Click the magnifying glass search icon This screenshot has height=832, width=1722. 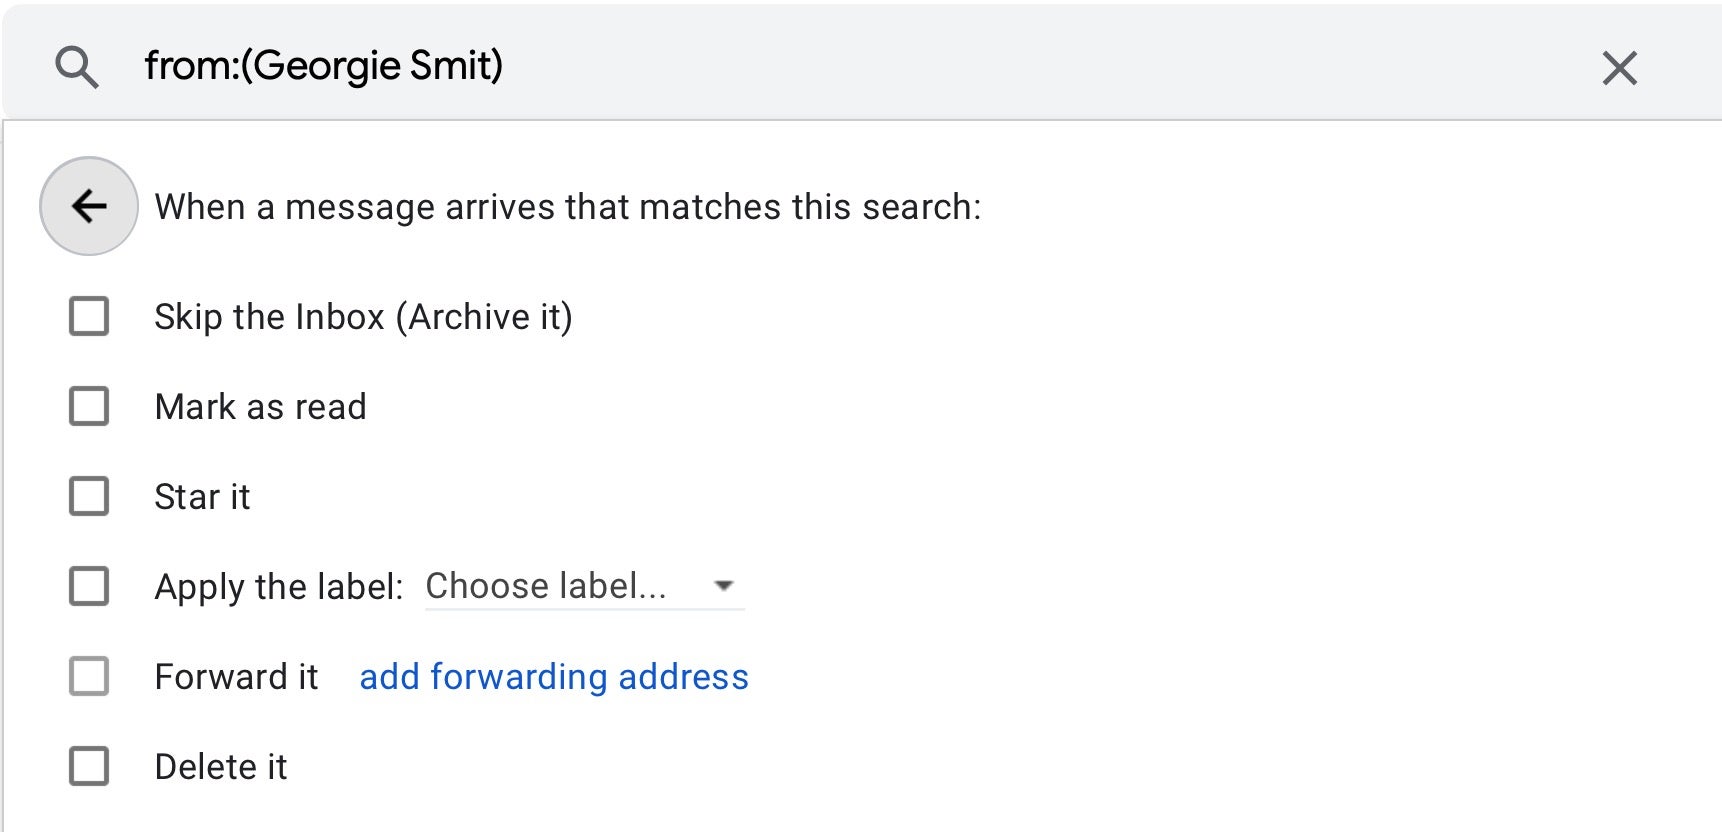click(x=77, y=68)
